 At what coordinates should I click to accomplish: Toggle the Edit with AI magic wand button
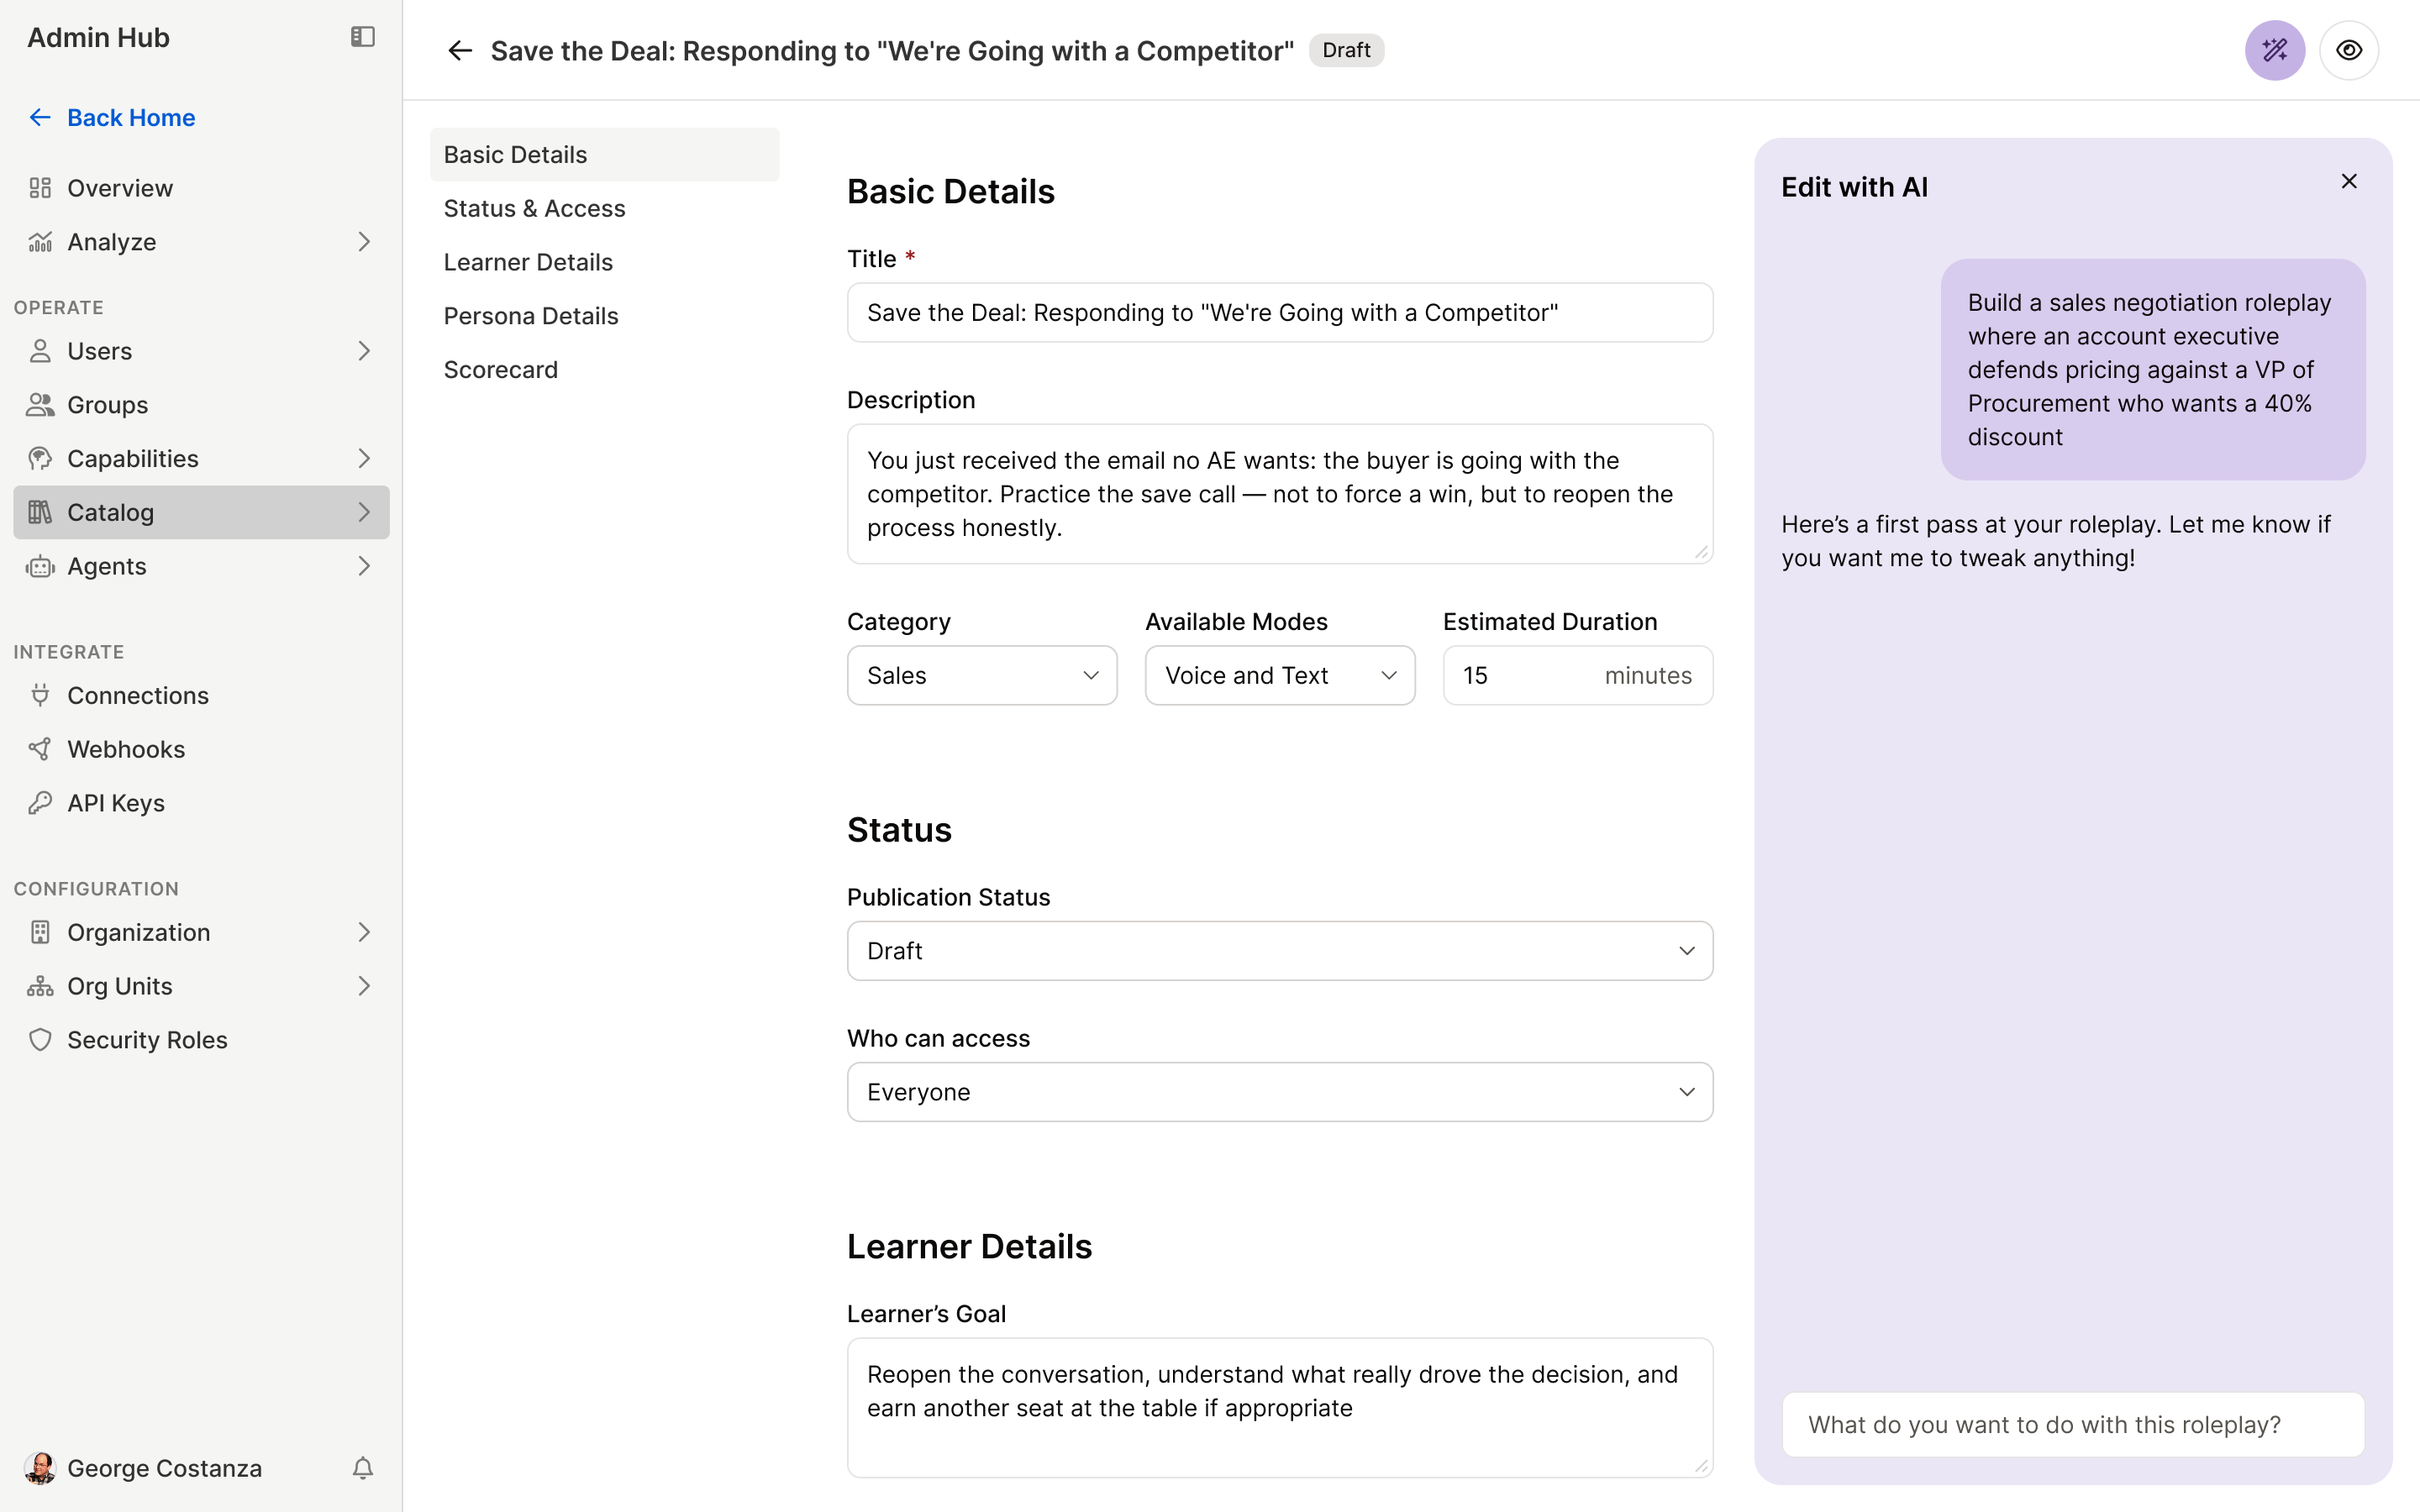2274,50
